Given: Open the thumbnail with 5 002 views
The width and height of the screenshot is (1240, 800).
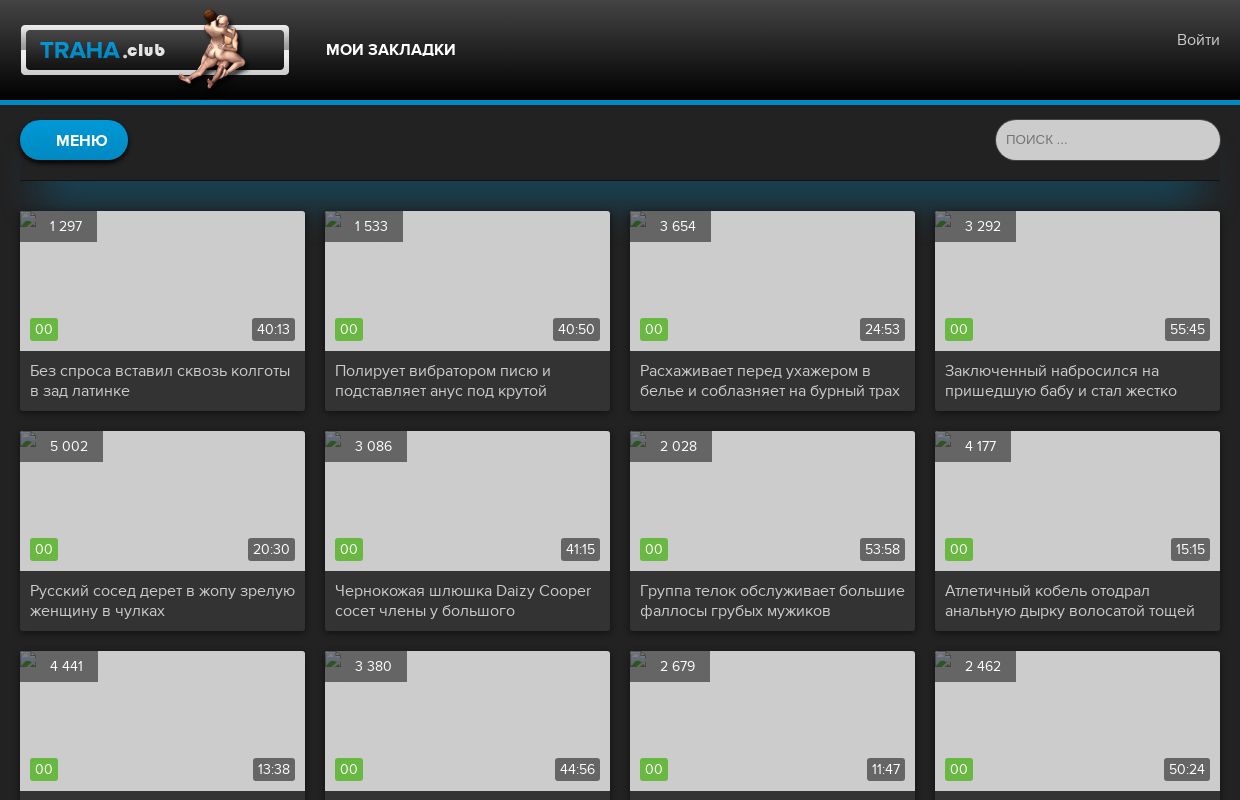Looking at the screenshot, I should click(162, 500).
